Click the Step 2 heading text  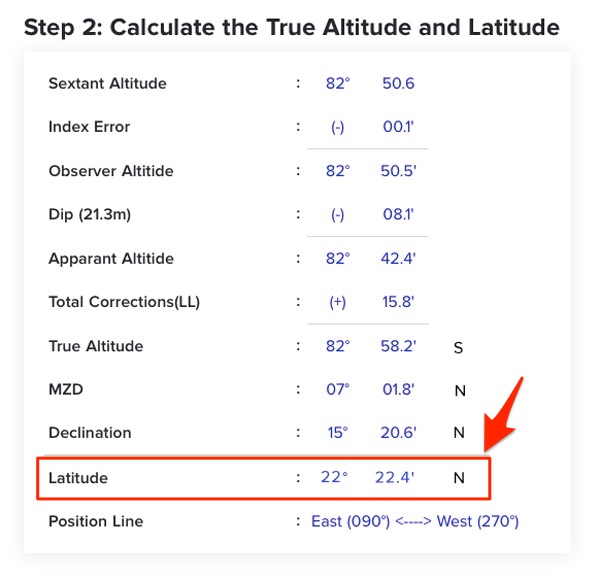pos(291,26)
